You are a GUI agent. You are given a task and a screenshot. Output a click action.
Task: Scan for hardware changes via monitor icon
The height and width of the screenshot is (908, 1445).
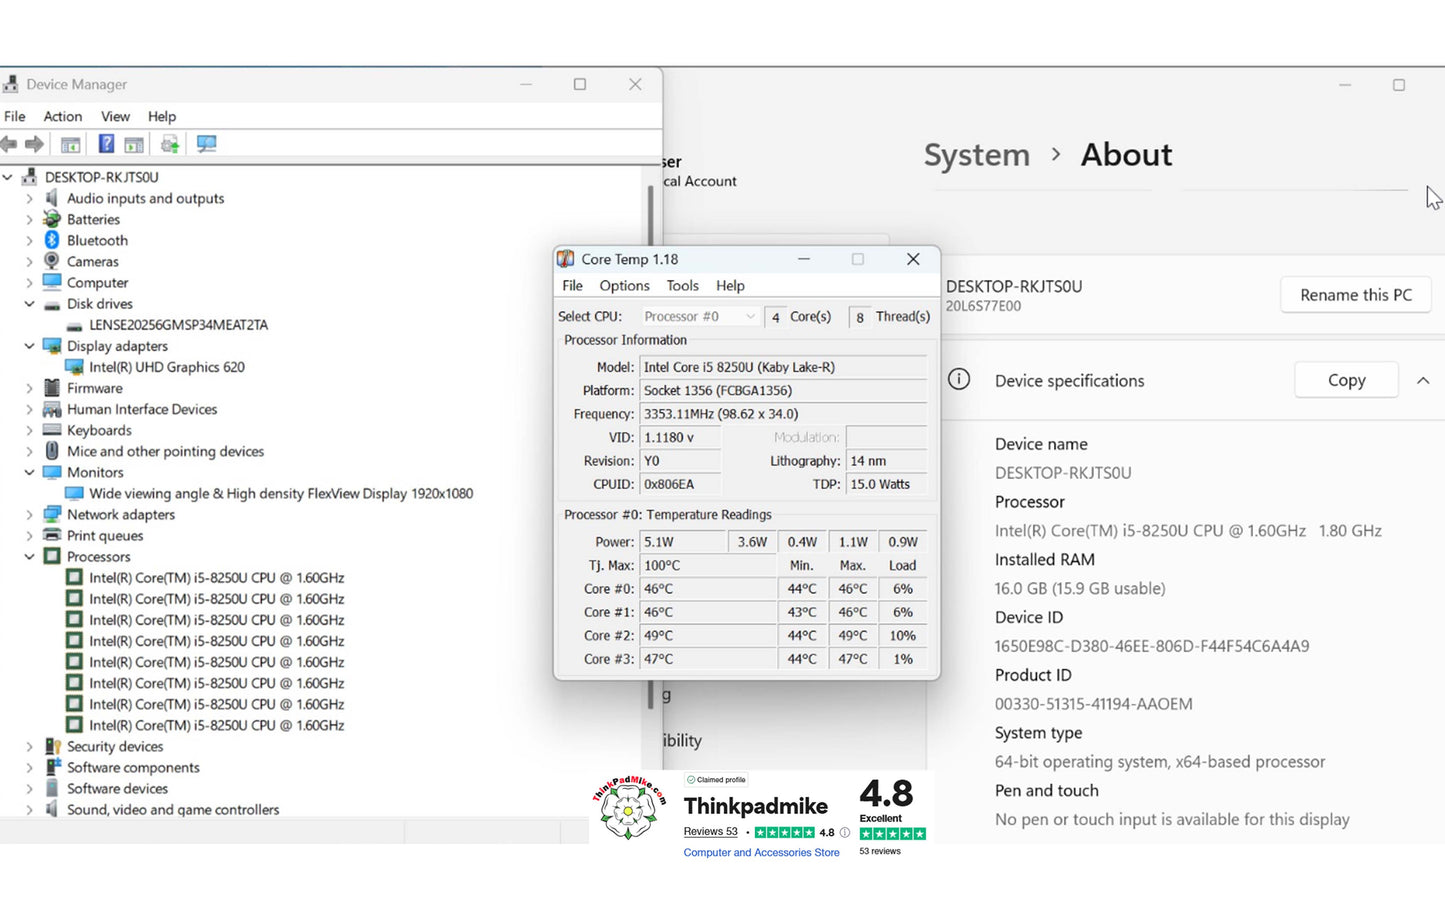206,144
